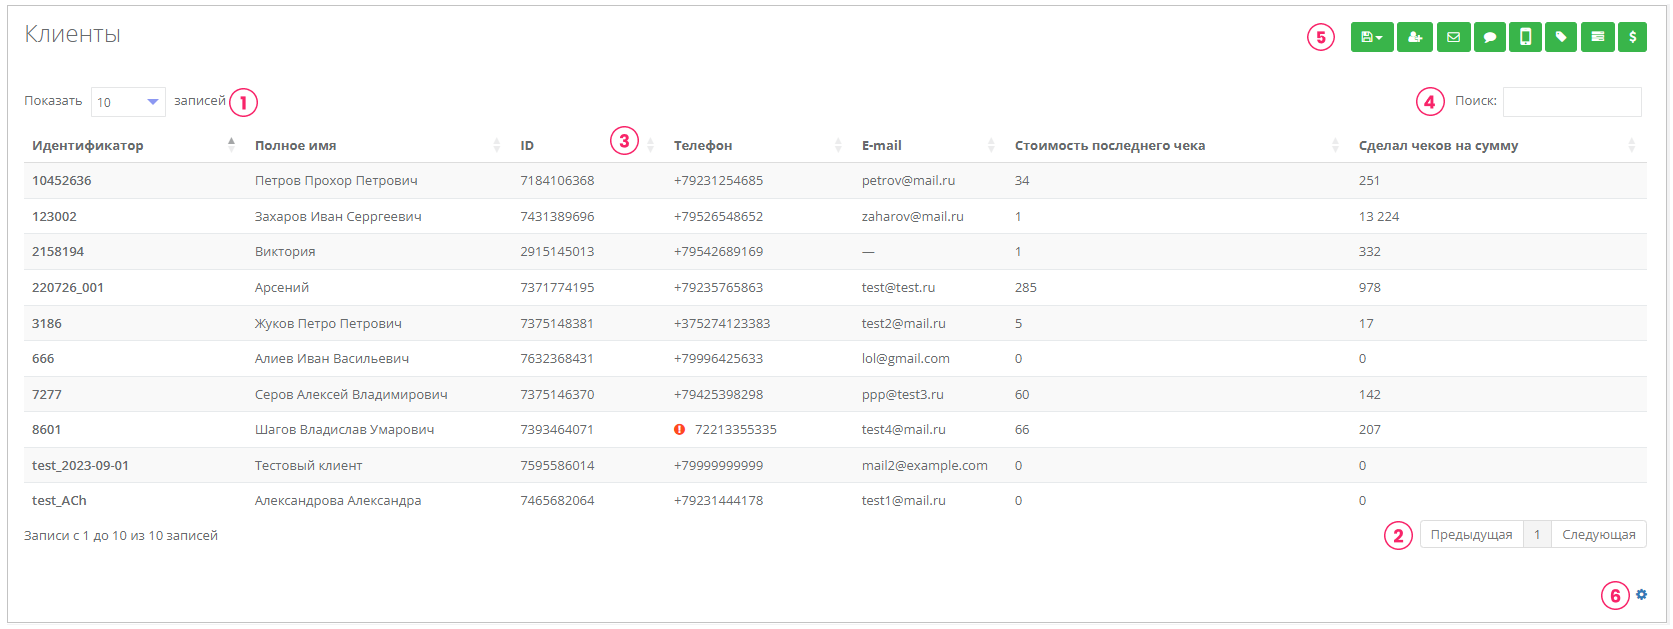Open the table settings gear icon
The image size is (1673, 629).
(1641, 594)
